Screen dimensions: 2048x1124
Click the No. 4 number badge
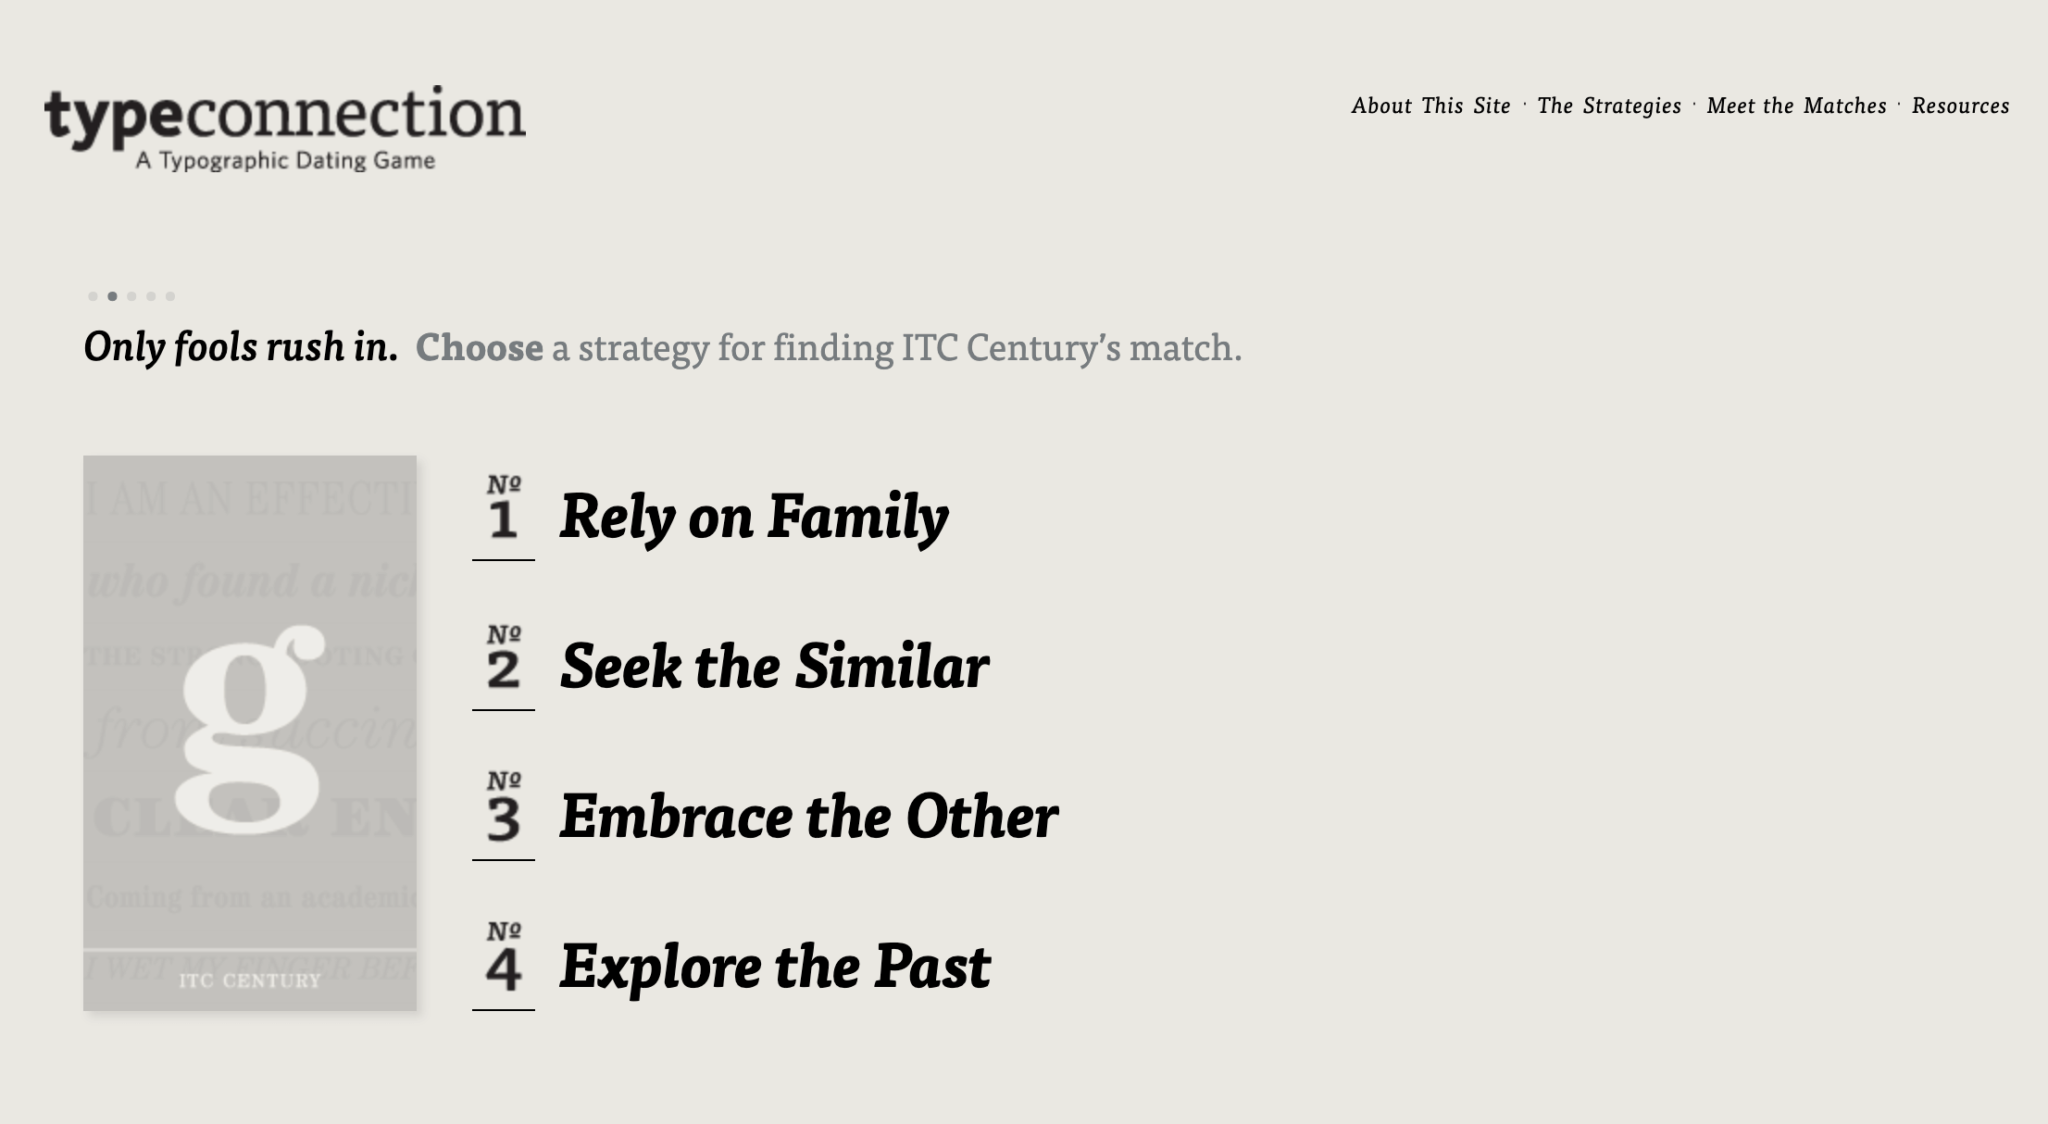(x=503, y=960)
